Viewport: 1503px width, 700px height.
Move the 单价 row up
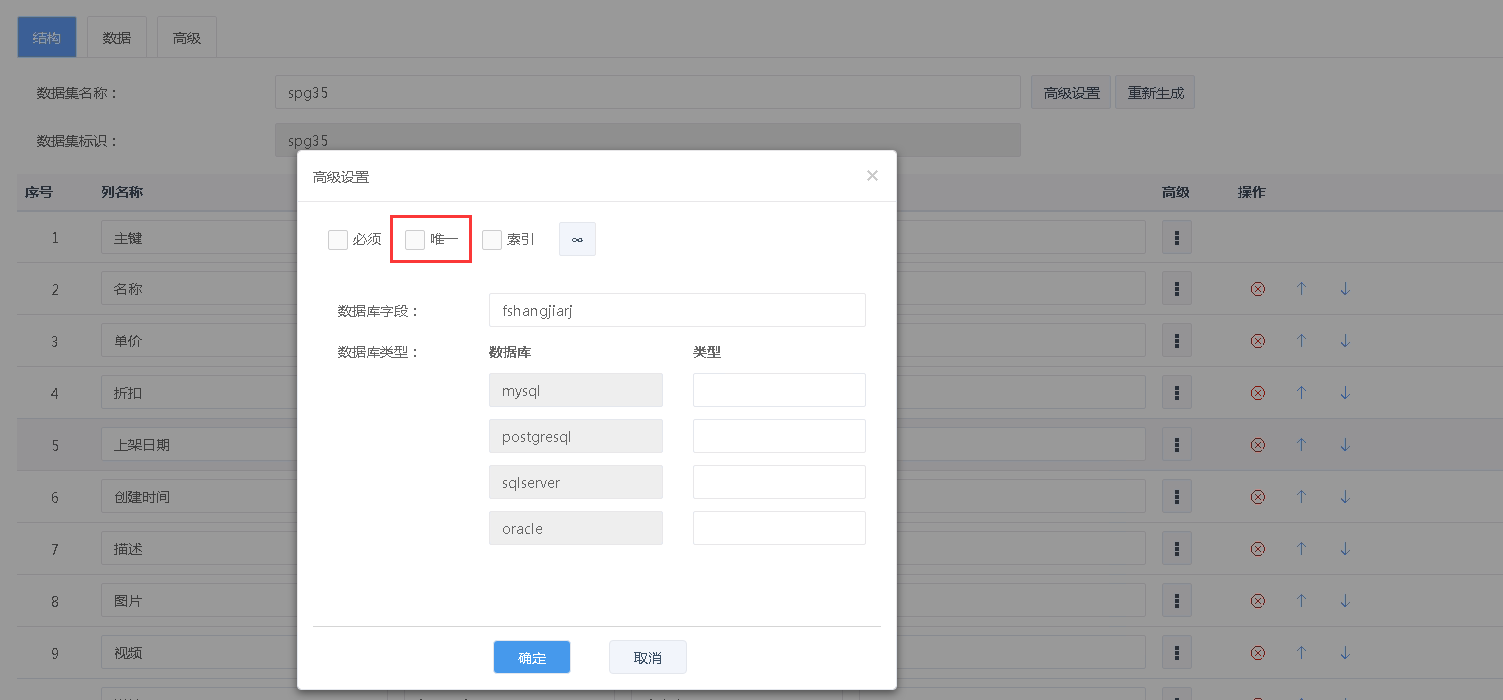[1301, 341]
